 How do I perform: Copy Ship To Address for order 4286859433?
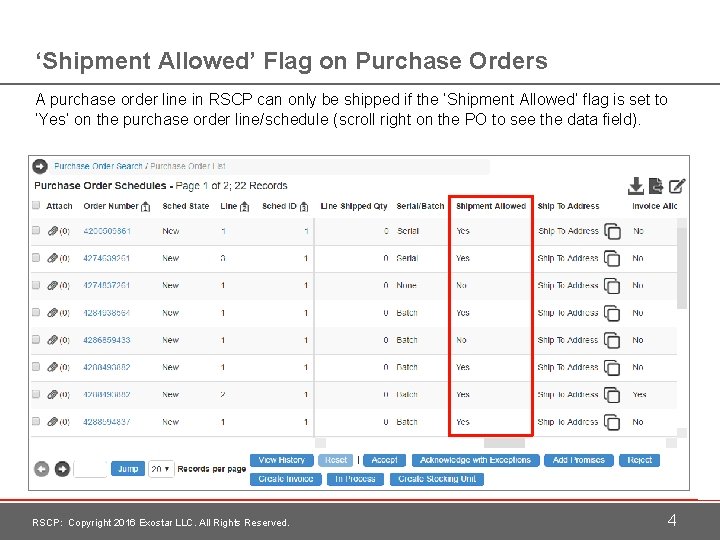point(612,341)
